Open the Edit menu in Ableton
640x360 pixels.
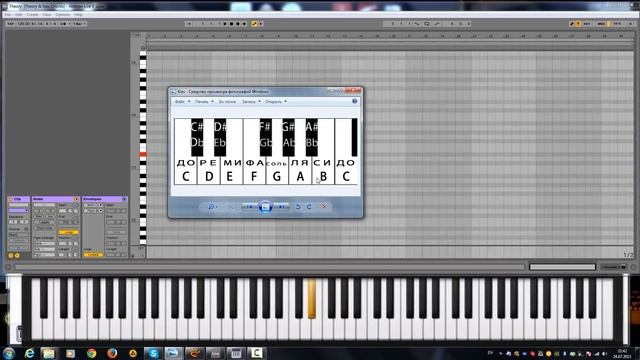tap(19, 14)
